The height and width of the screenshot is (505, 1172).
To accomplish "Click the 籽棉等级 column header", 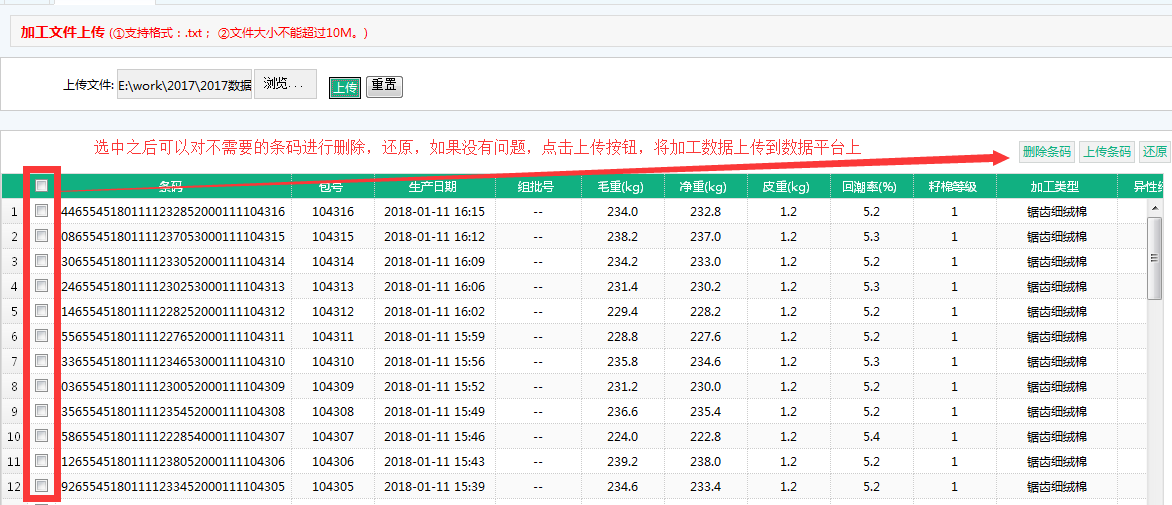I will (954, 186).
